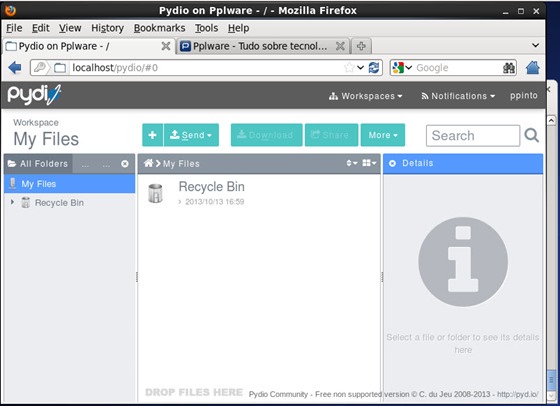The width and height of the screenshot is (560, 406).
Task: Click the binoculars search icon
Action: coord(509,68)
